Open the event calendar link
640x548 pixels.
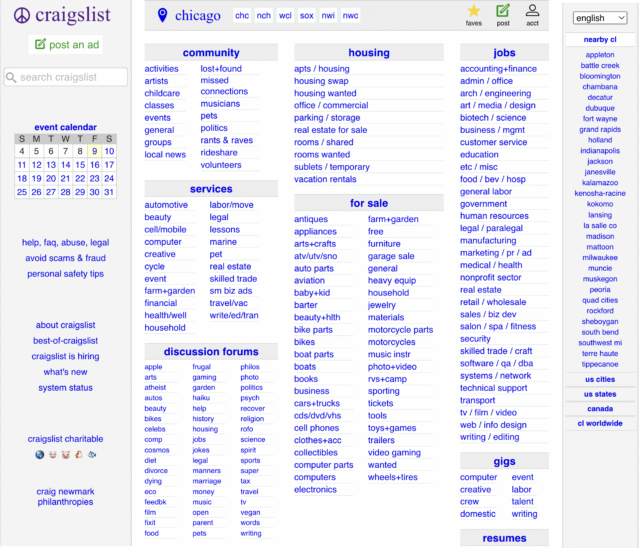click(65, 127)
